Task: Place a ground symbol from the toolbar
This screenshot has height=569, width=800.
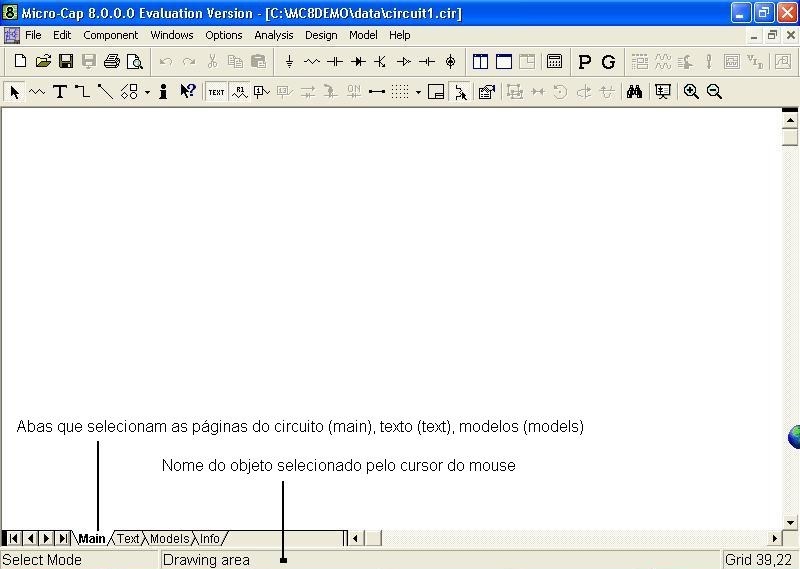Action: tap(289, 62)
